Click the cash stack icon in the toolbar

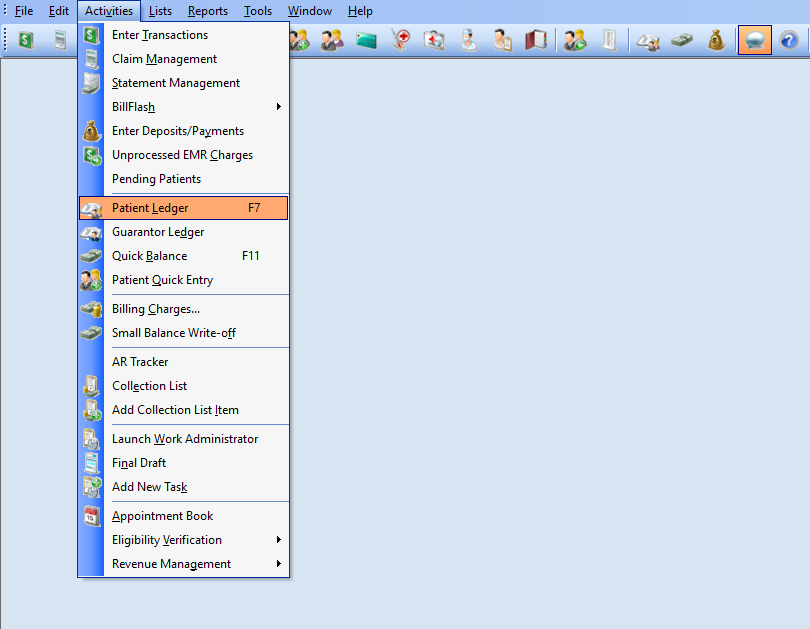[x=682, y=40]
